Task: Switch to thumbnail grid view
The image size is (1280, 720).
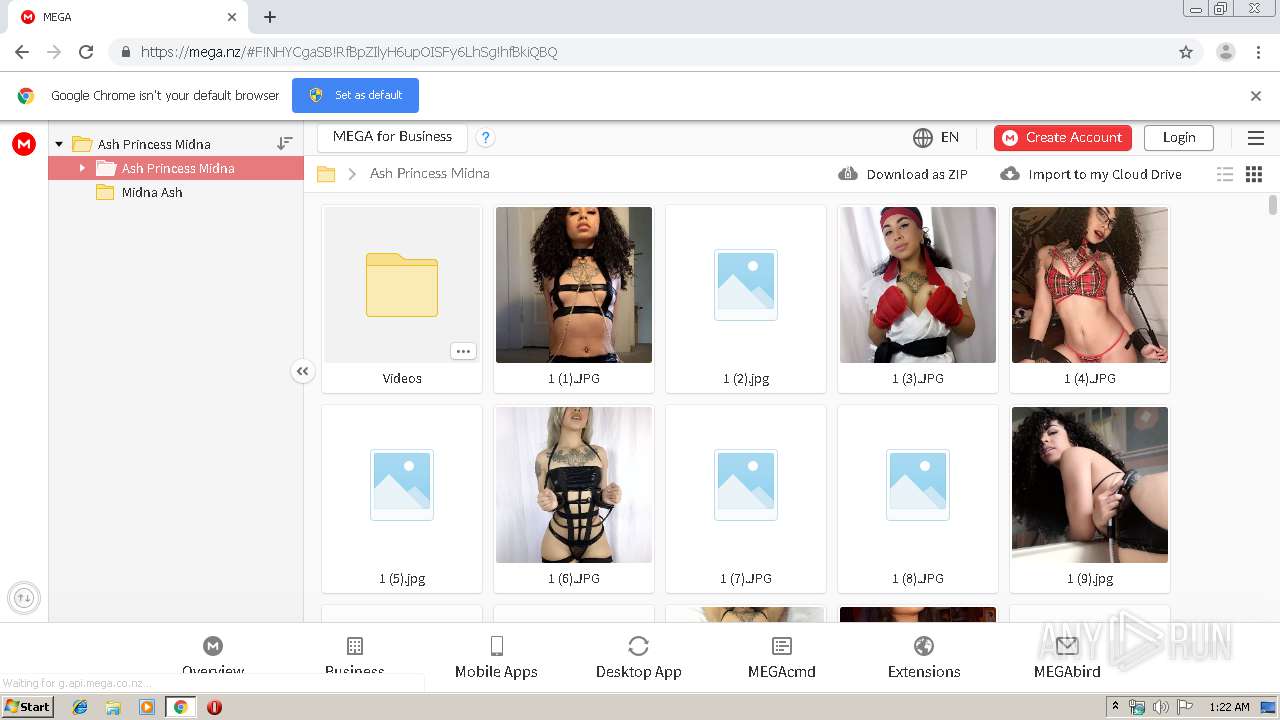Action: click(x=1254, y=174)
